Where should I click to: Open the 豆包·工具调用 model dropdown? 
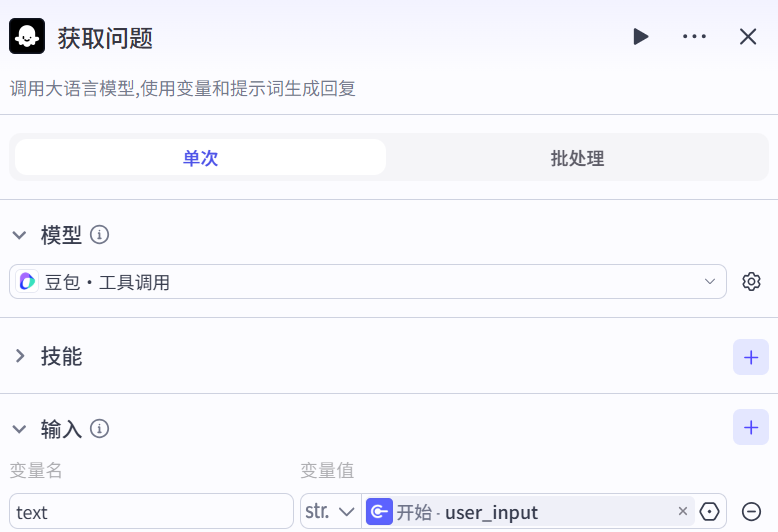coord(368,282)
